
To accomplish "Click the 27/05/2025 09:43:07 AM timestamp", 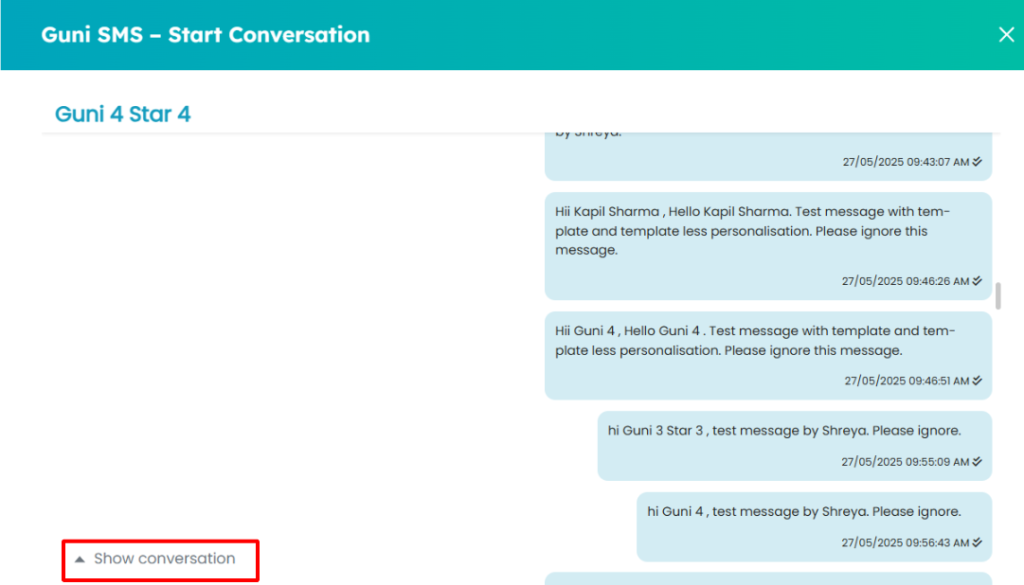I will [906, 162].
